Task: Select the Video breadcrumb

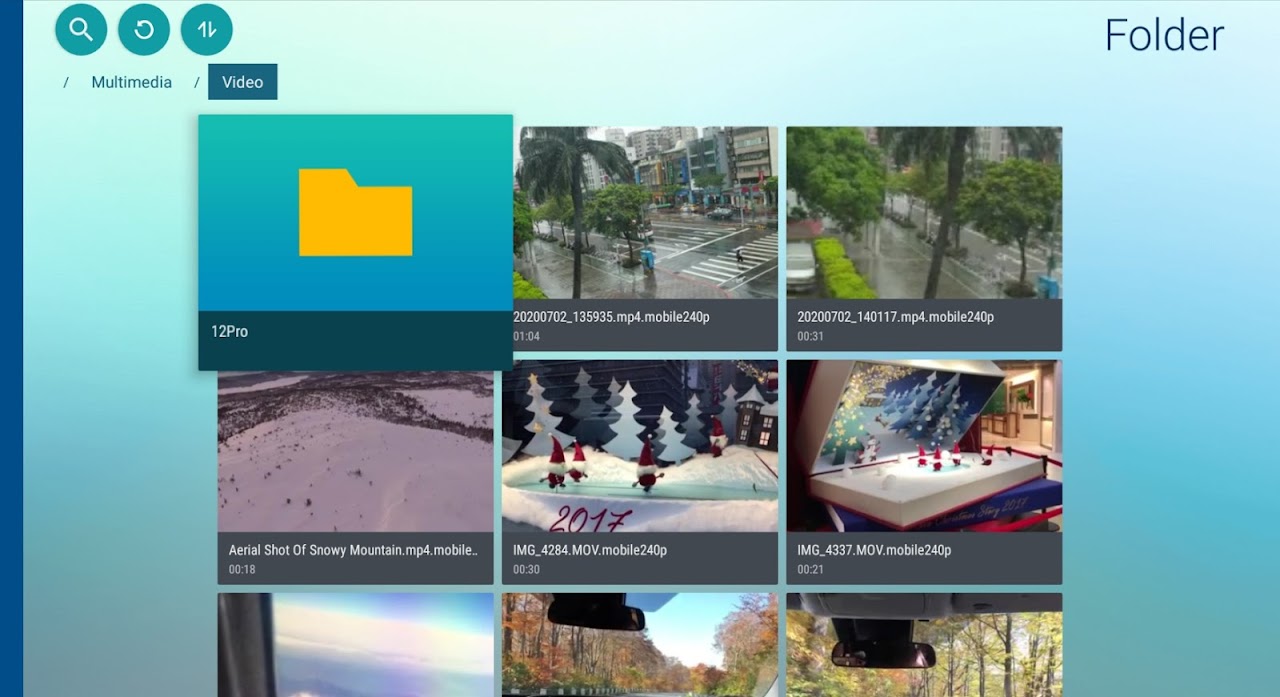Action: tap(243, 82)
